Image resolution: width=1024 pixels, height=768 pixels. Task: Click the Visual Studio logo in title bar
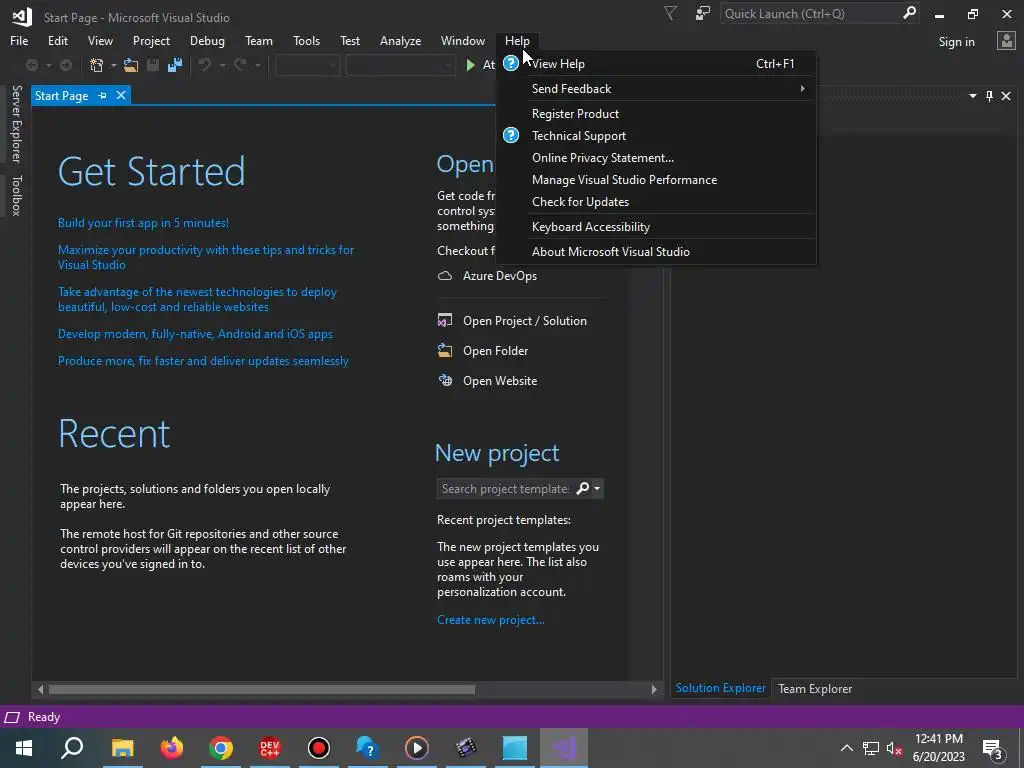(x=22, y=16)
